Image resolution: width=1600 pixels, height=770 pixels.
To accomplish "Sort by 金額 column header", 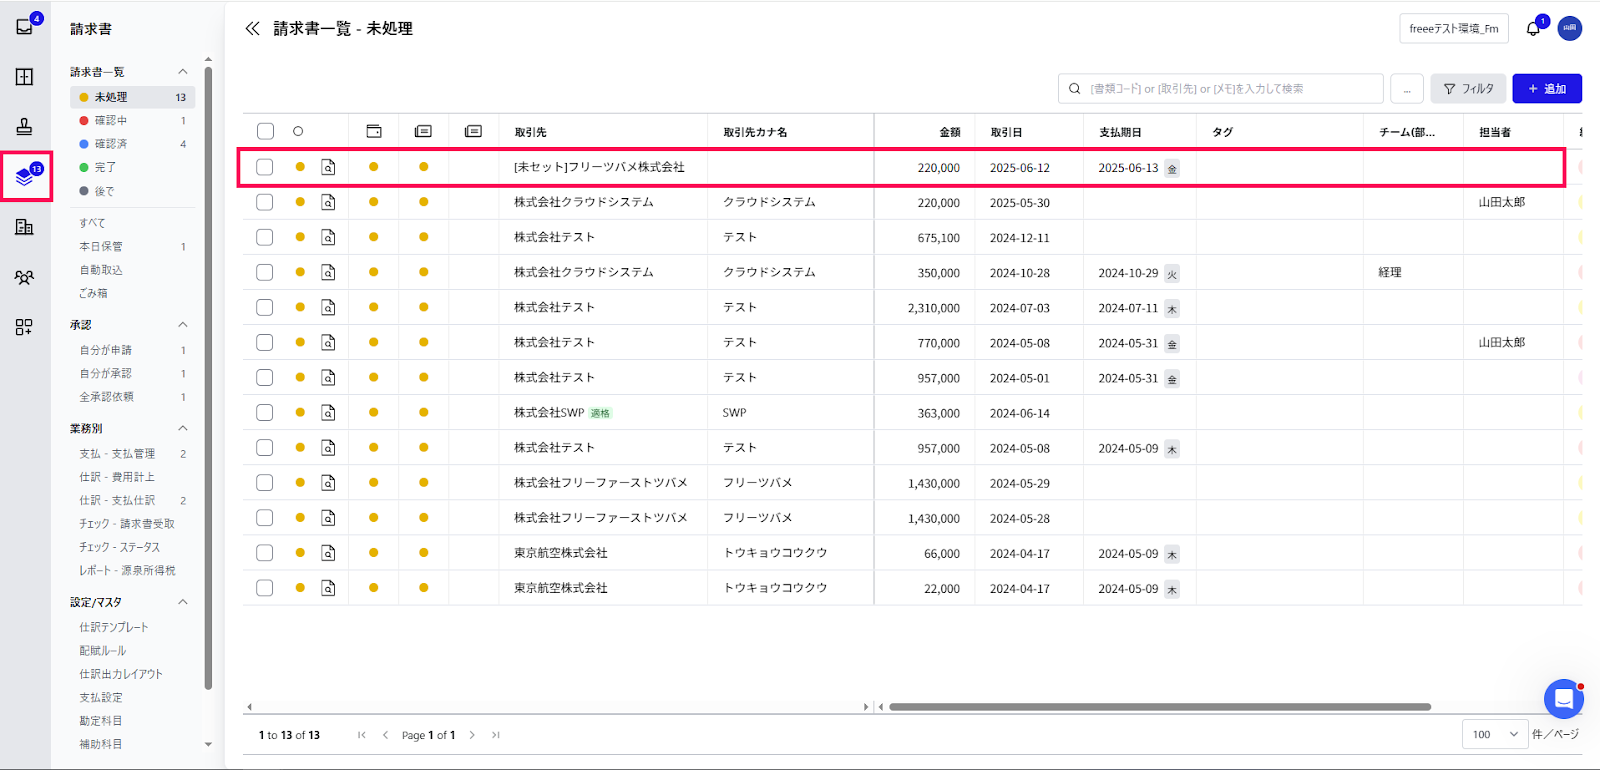I will coord(949,132).
